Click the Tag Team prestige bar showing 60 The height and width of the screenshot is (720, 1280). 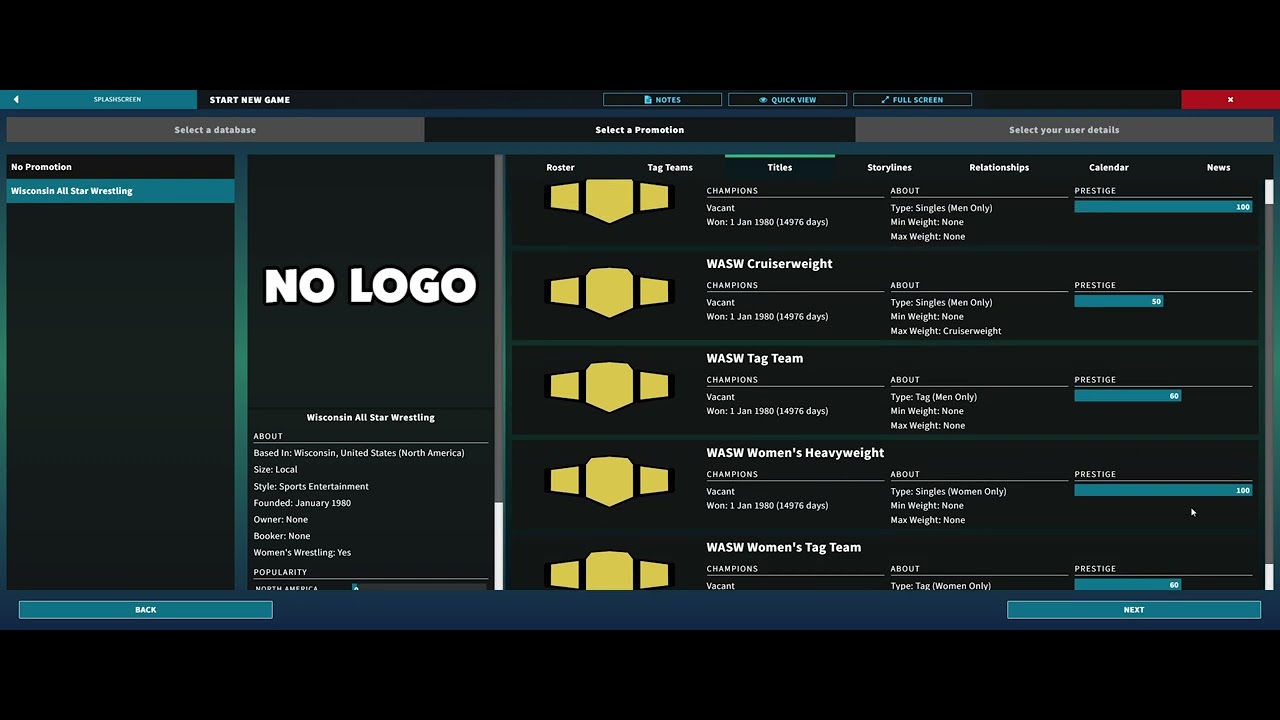1128,396
